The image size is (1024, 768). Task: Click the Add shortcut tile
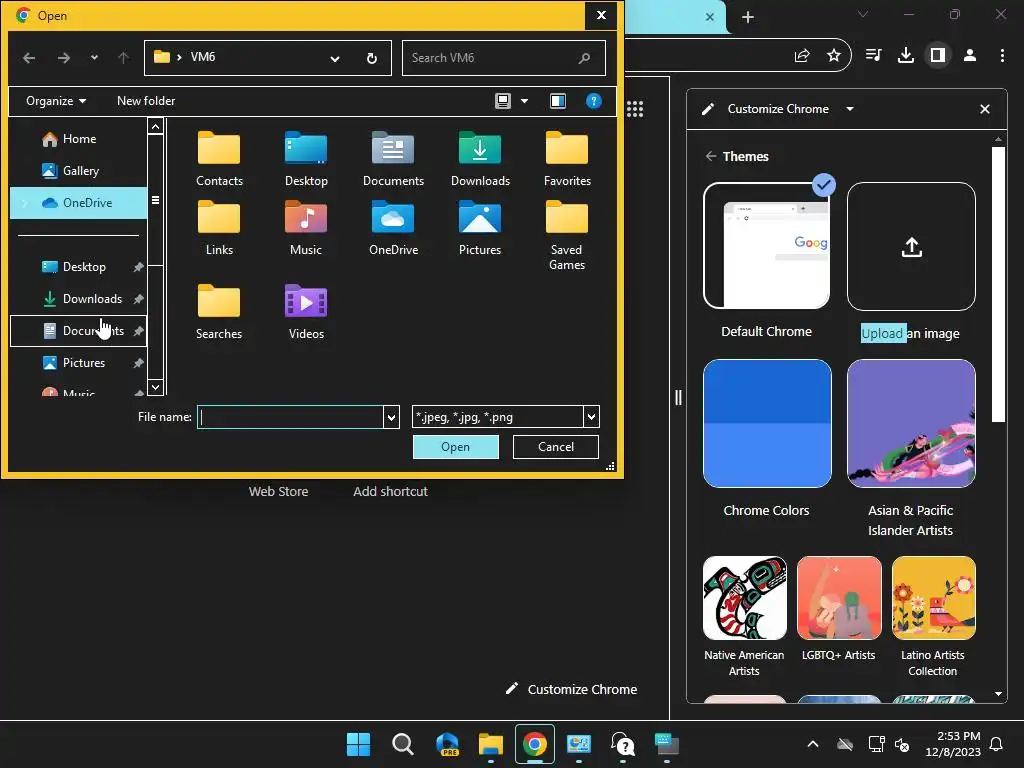[391, 491]
